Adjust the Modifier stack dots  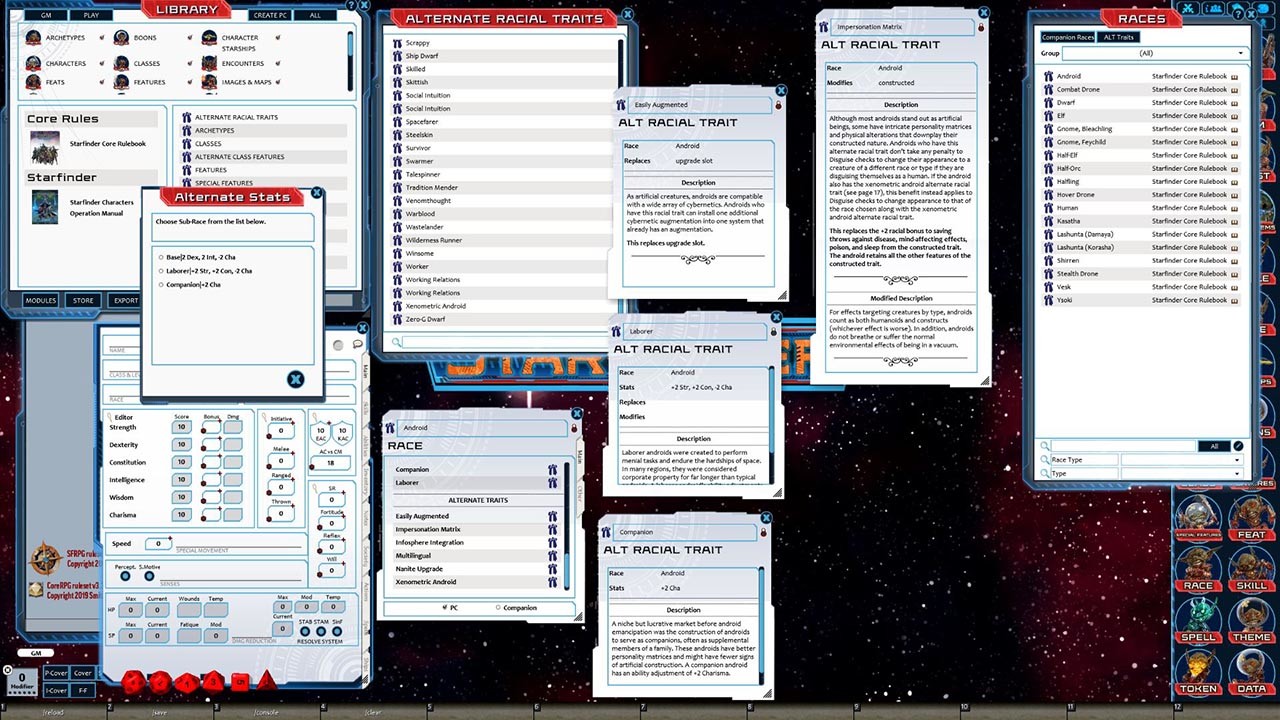[x=22, y=692]
